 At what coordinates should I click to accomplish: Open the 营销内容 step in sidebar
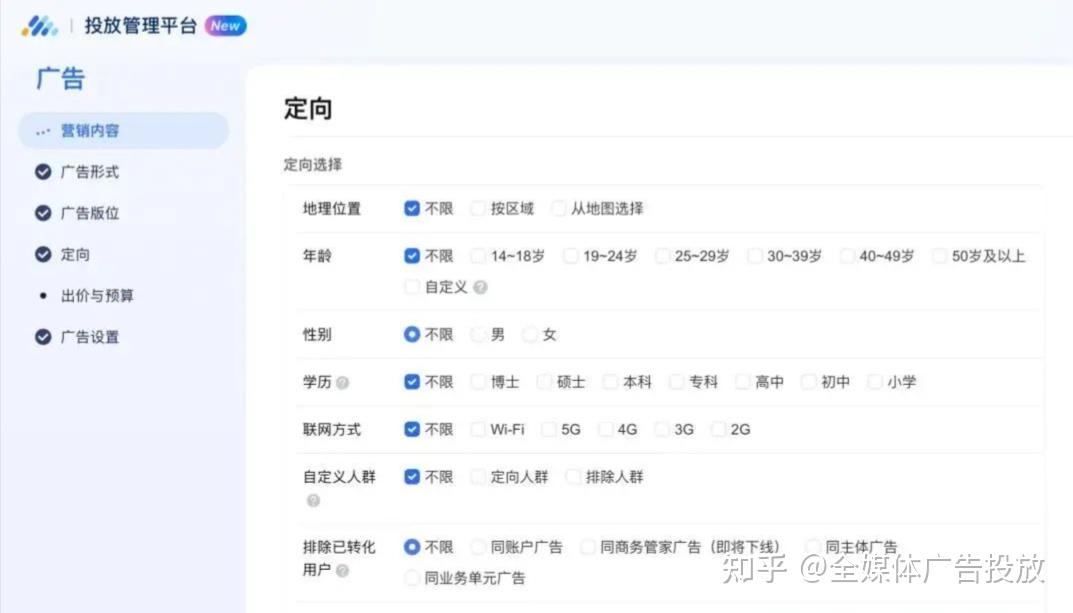pyautogui.click(x=123, y=131)
